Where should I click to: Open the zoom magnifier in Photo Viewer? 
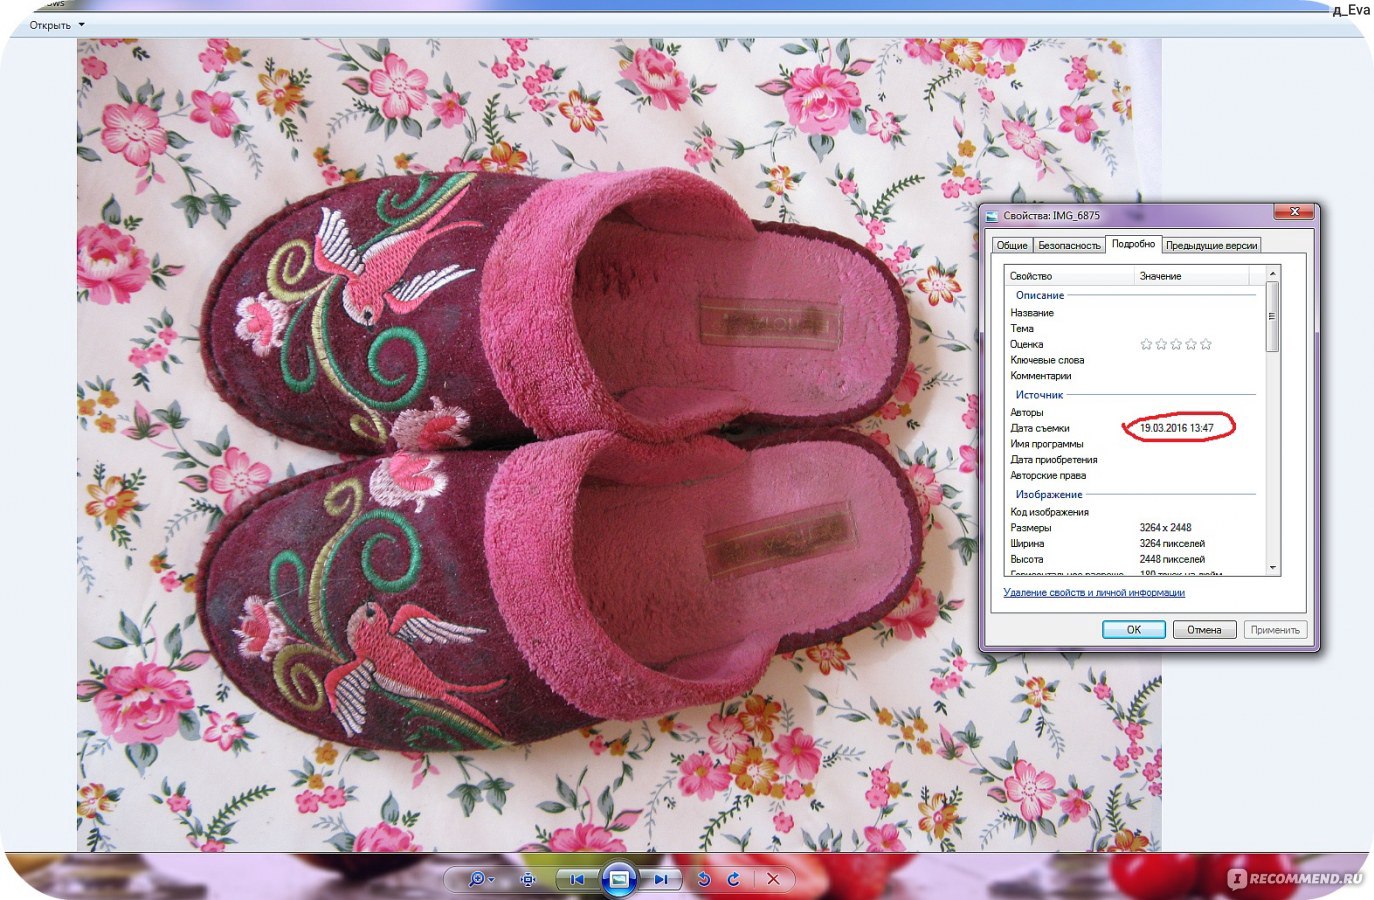click(476, 879)
